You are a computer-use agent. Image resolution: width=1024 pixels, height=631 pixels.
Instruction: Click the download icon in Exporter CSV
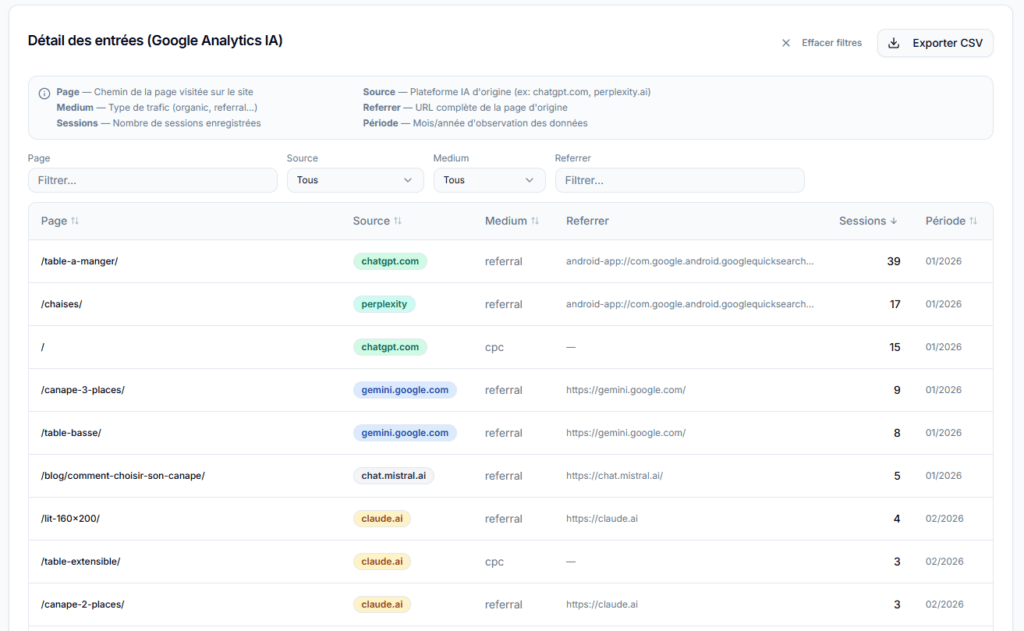click(x=894, y=43)
